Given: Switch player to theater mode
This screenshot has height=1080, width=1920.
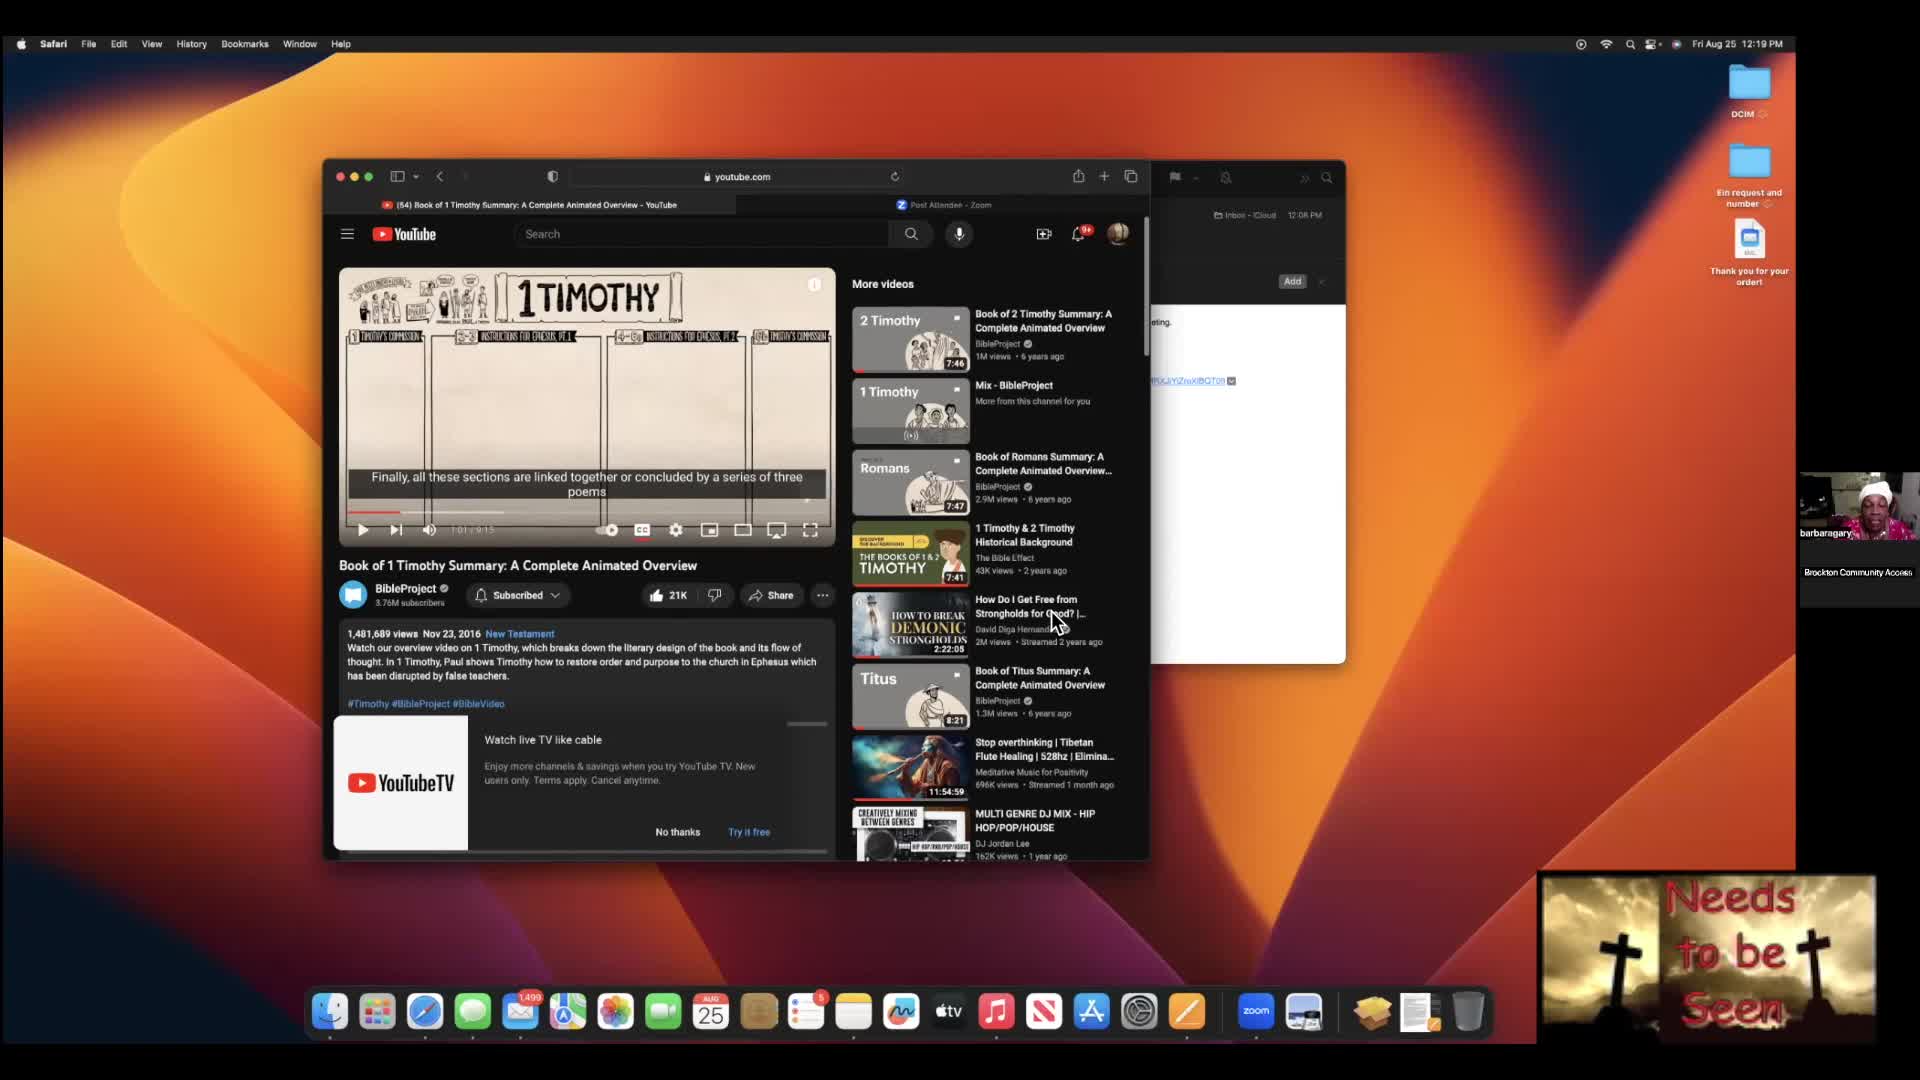Looking at the screenshot, I should click(x=743, y=530).
